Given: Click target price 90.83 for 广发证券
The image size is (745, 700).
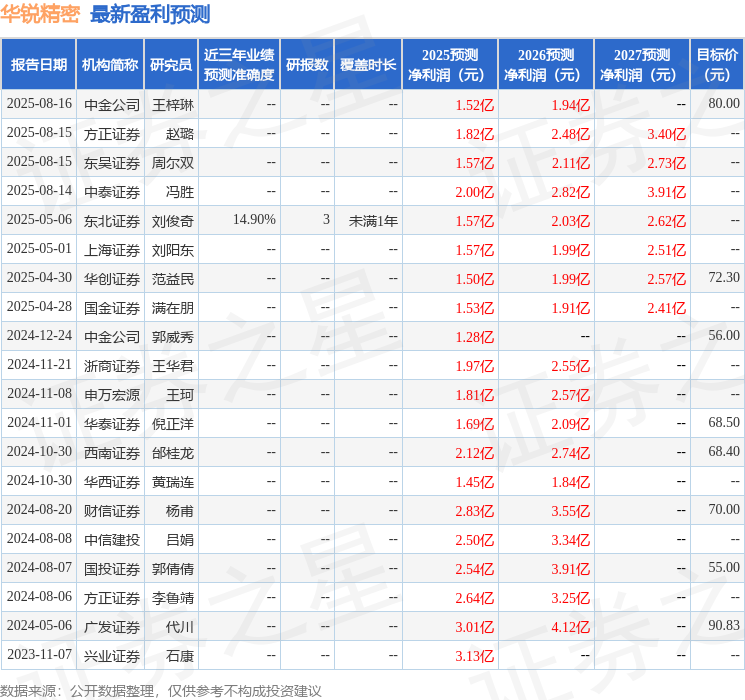Looking at the screenshot, I should coord(724,625).
